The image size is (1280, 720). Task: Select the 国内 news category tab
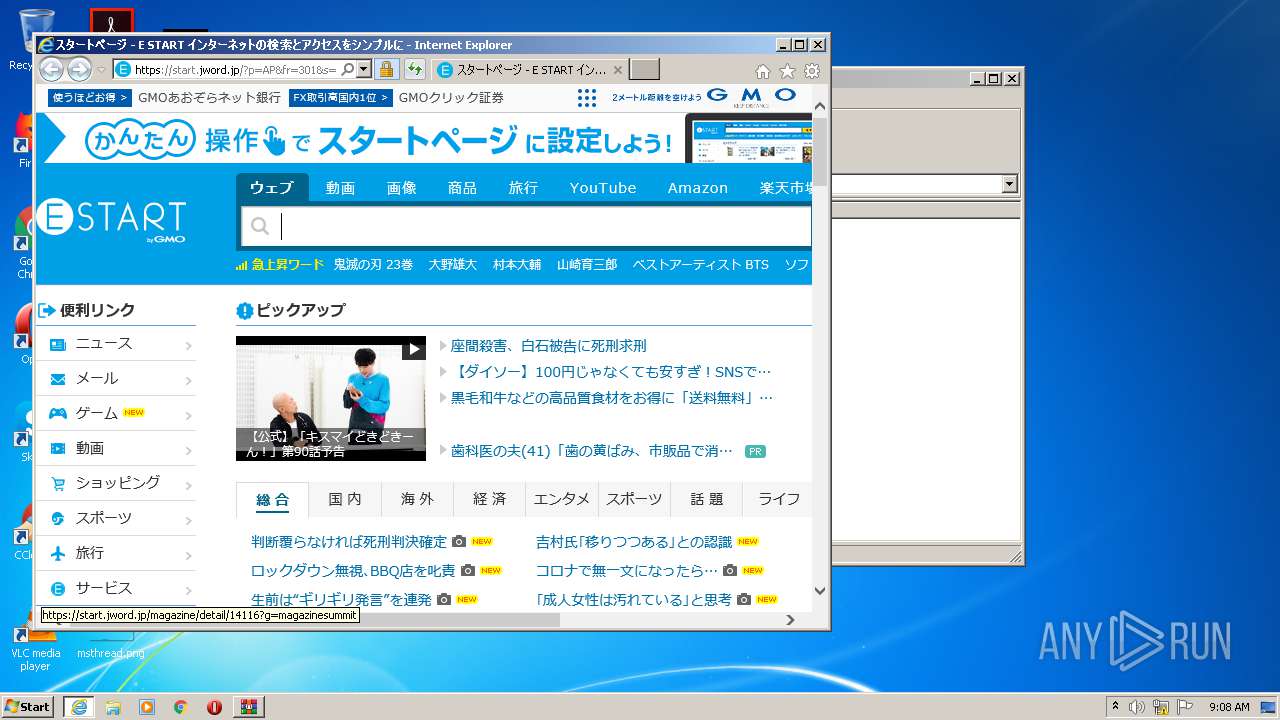click(x=345, y=499)
